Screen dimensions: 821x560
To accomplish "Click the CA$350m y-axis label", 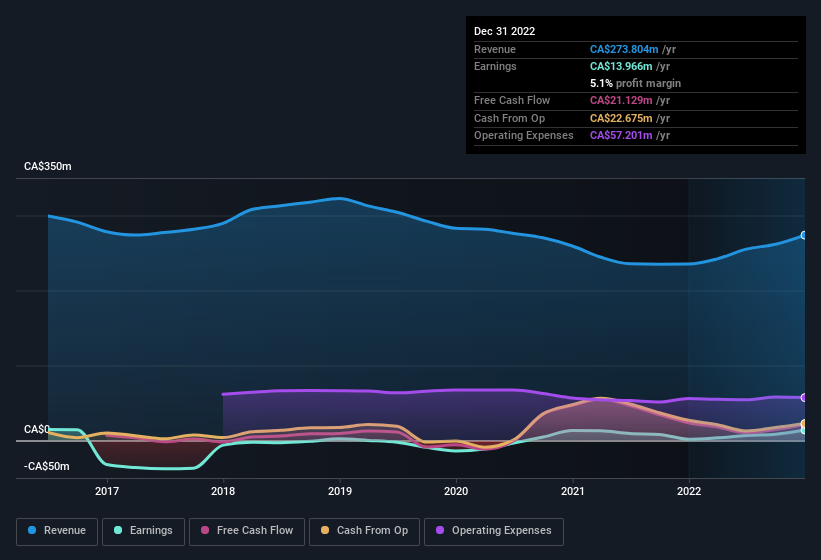I will pyautogui.click(x=48, y=166).
